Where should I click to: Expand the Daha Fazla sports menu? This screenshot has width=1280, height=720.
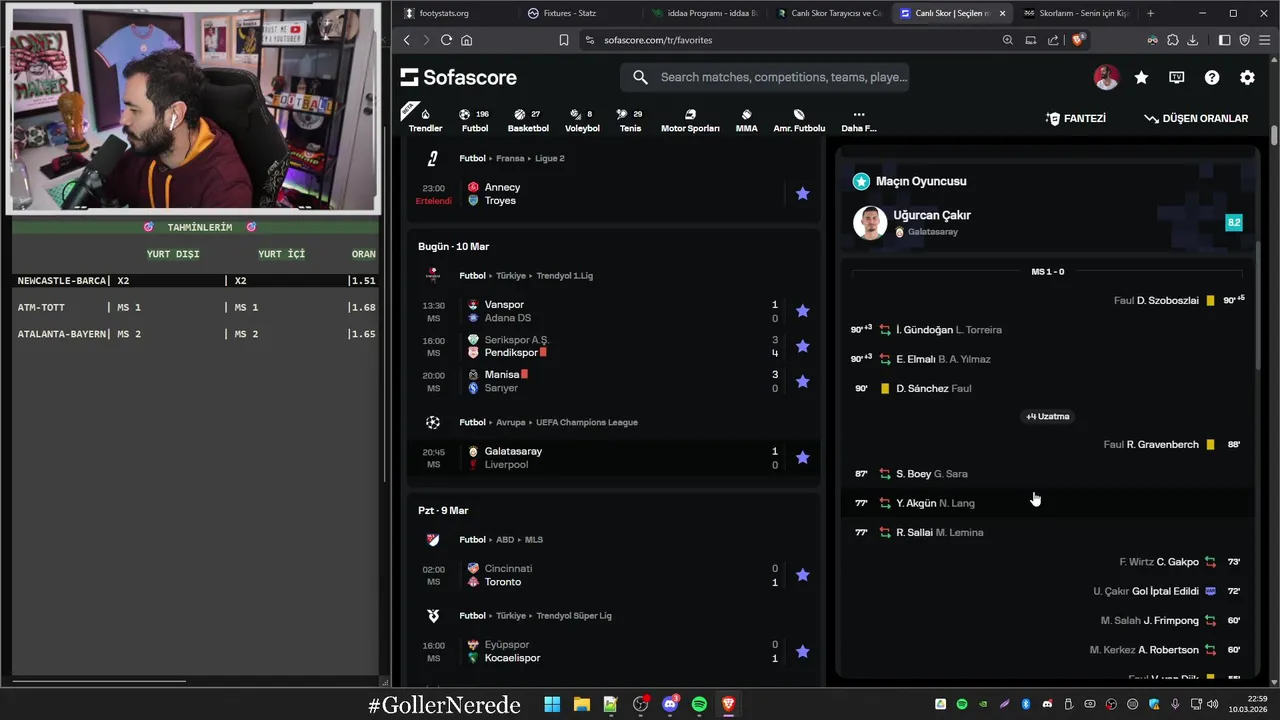(858, 120)
